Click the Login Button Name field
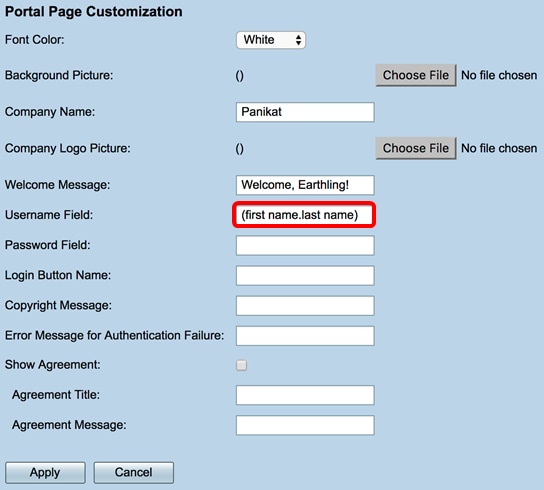Image resolution: width=544 pixels, height=490 pixels. point(305,276)
